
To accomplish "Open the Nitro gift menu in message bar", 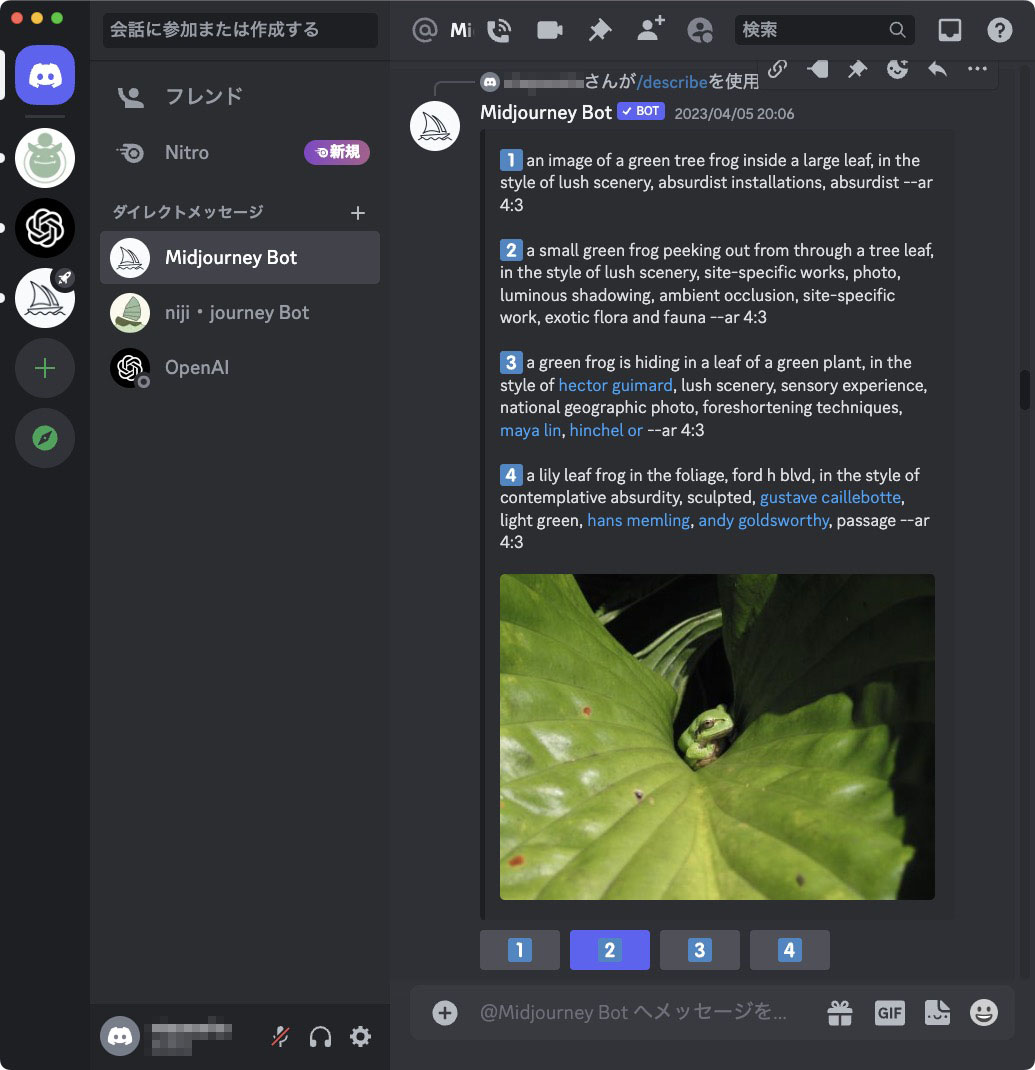I will point(840,1012).
